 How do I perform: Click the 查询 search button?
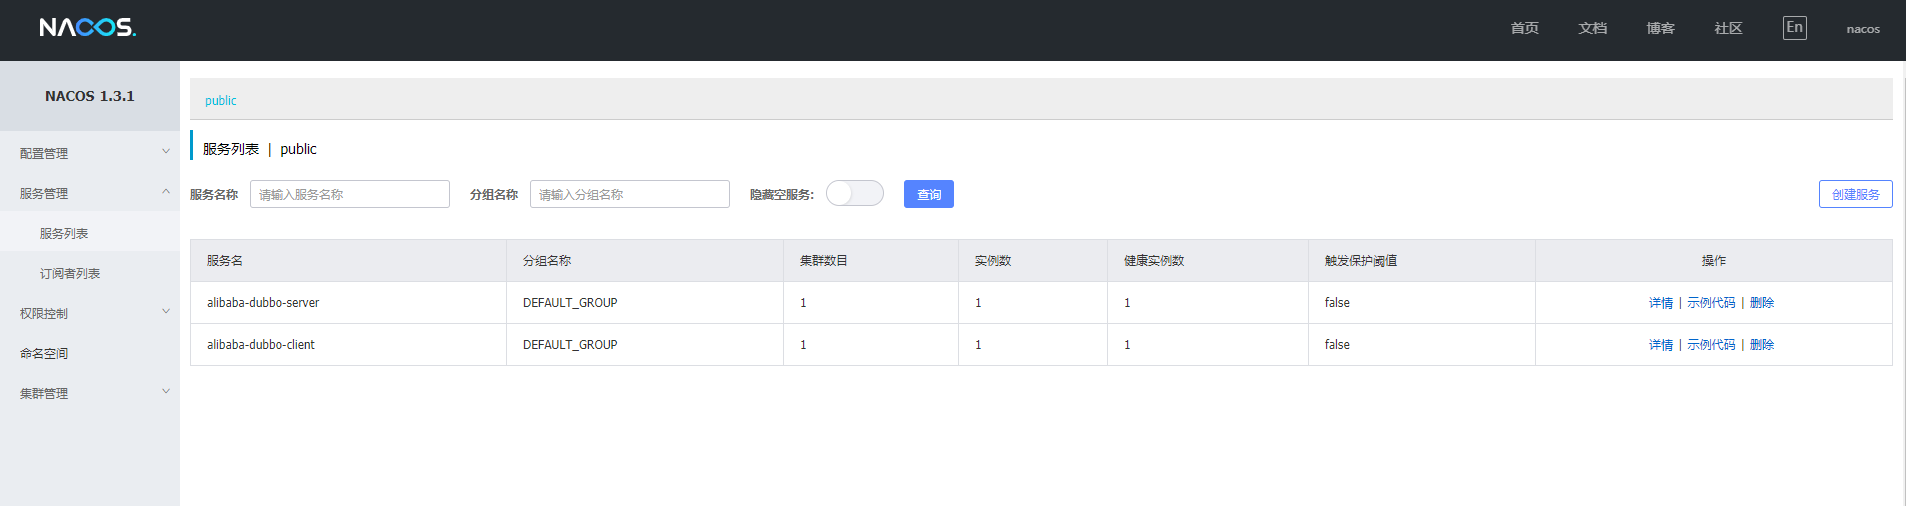pos(929,194)
